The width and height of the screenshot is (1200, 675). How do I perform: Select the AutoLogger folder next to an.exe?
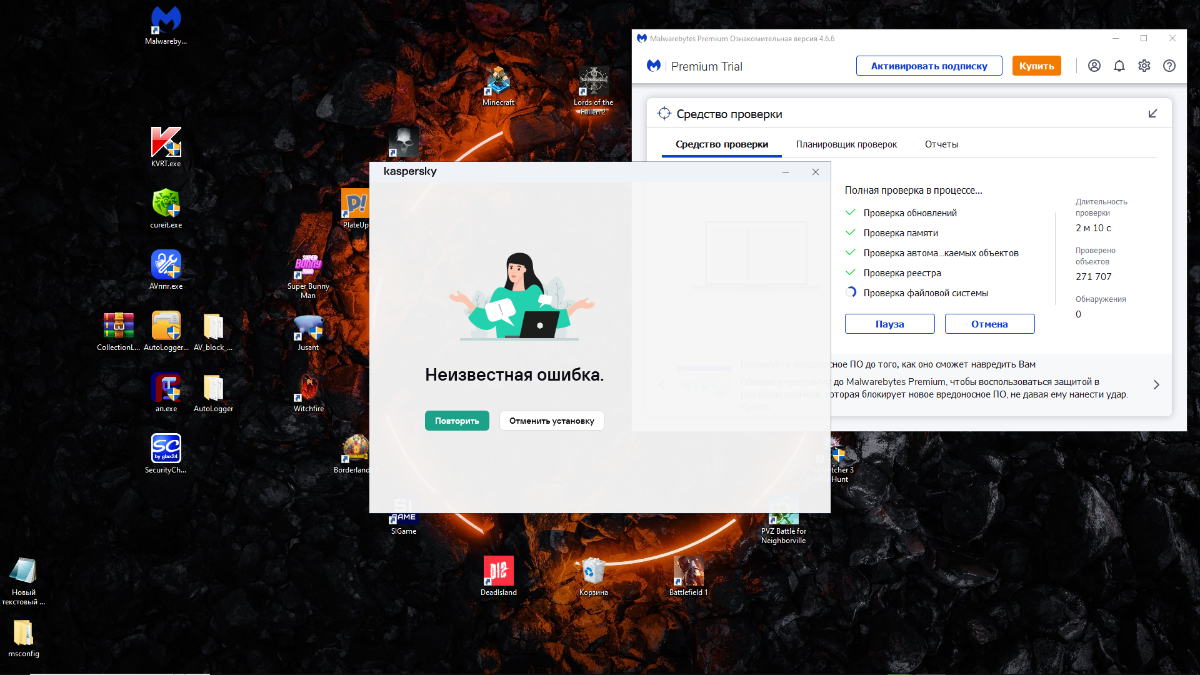point(213,392)
